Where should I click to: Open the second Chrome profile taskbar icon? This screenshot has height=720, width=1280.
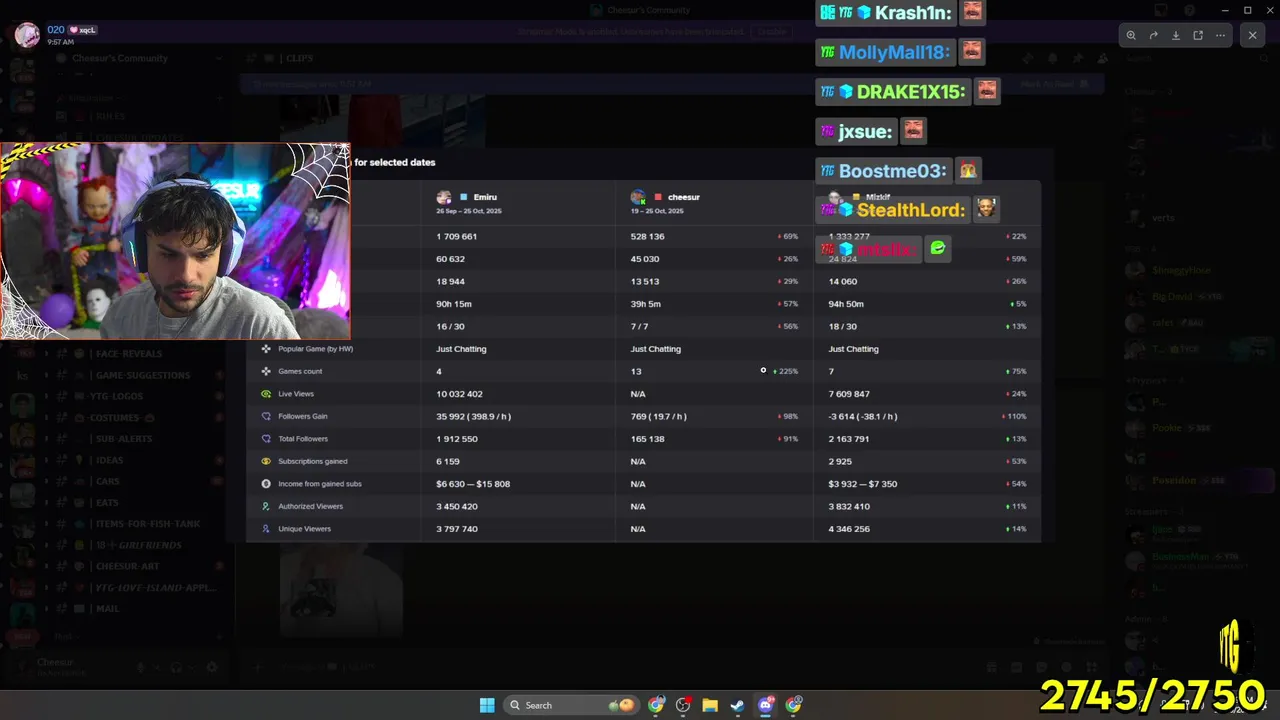[794, 705]
